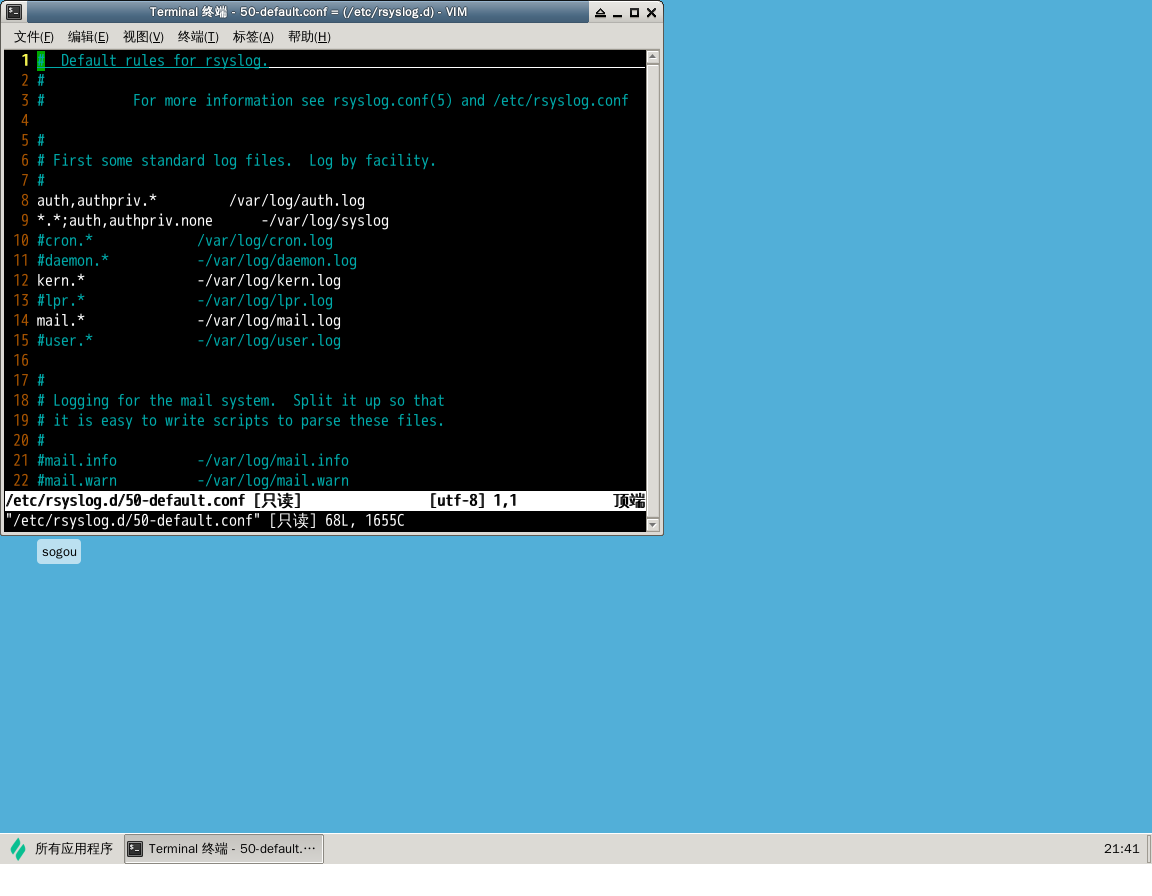Roll up the Terminal window with the shade button
1152x896 pixels.
pyautogui.click(x=600, y=13)
